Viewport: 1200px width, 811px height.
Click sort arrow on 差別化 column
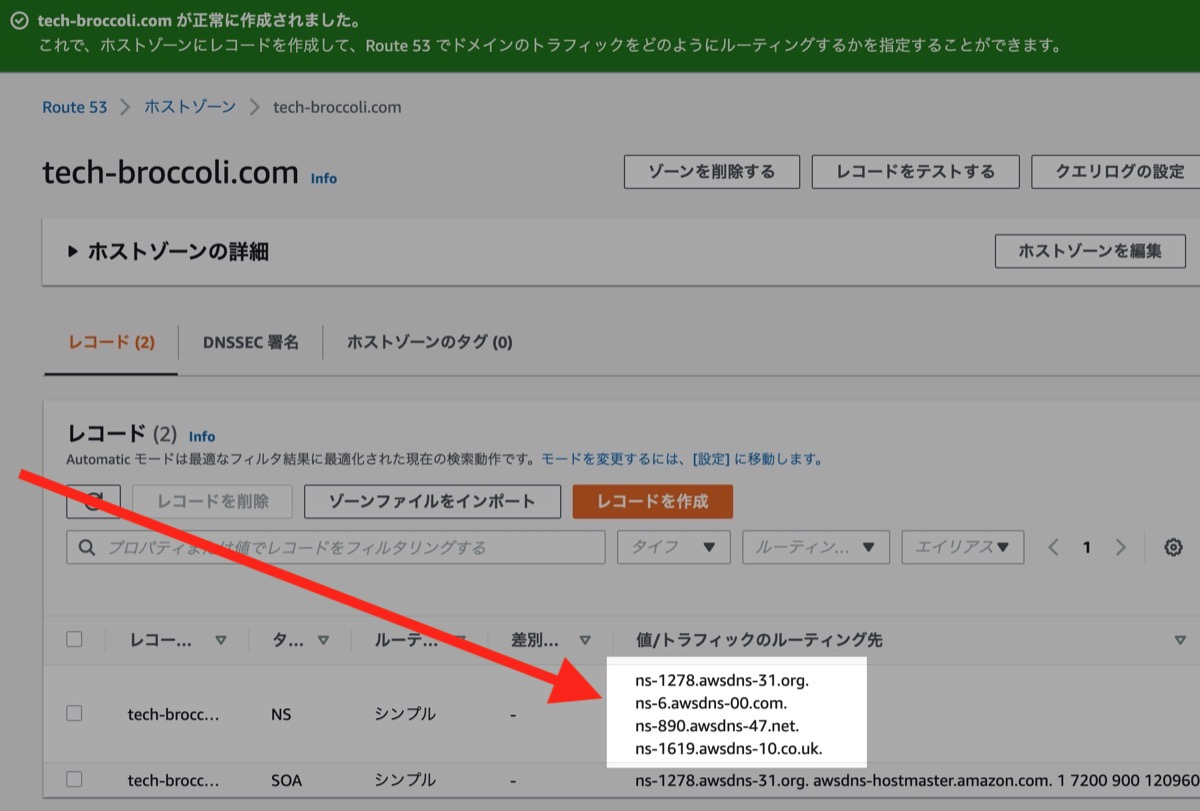[588, 639]
